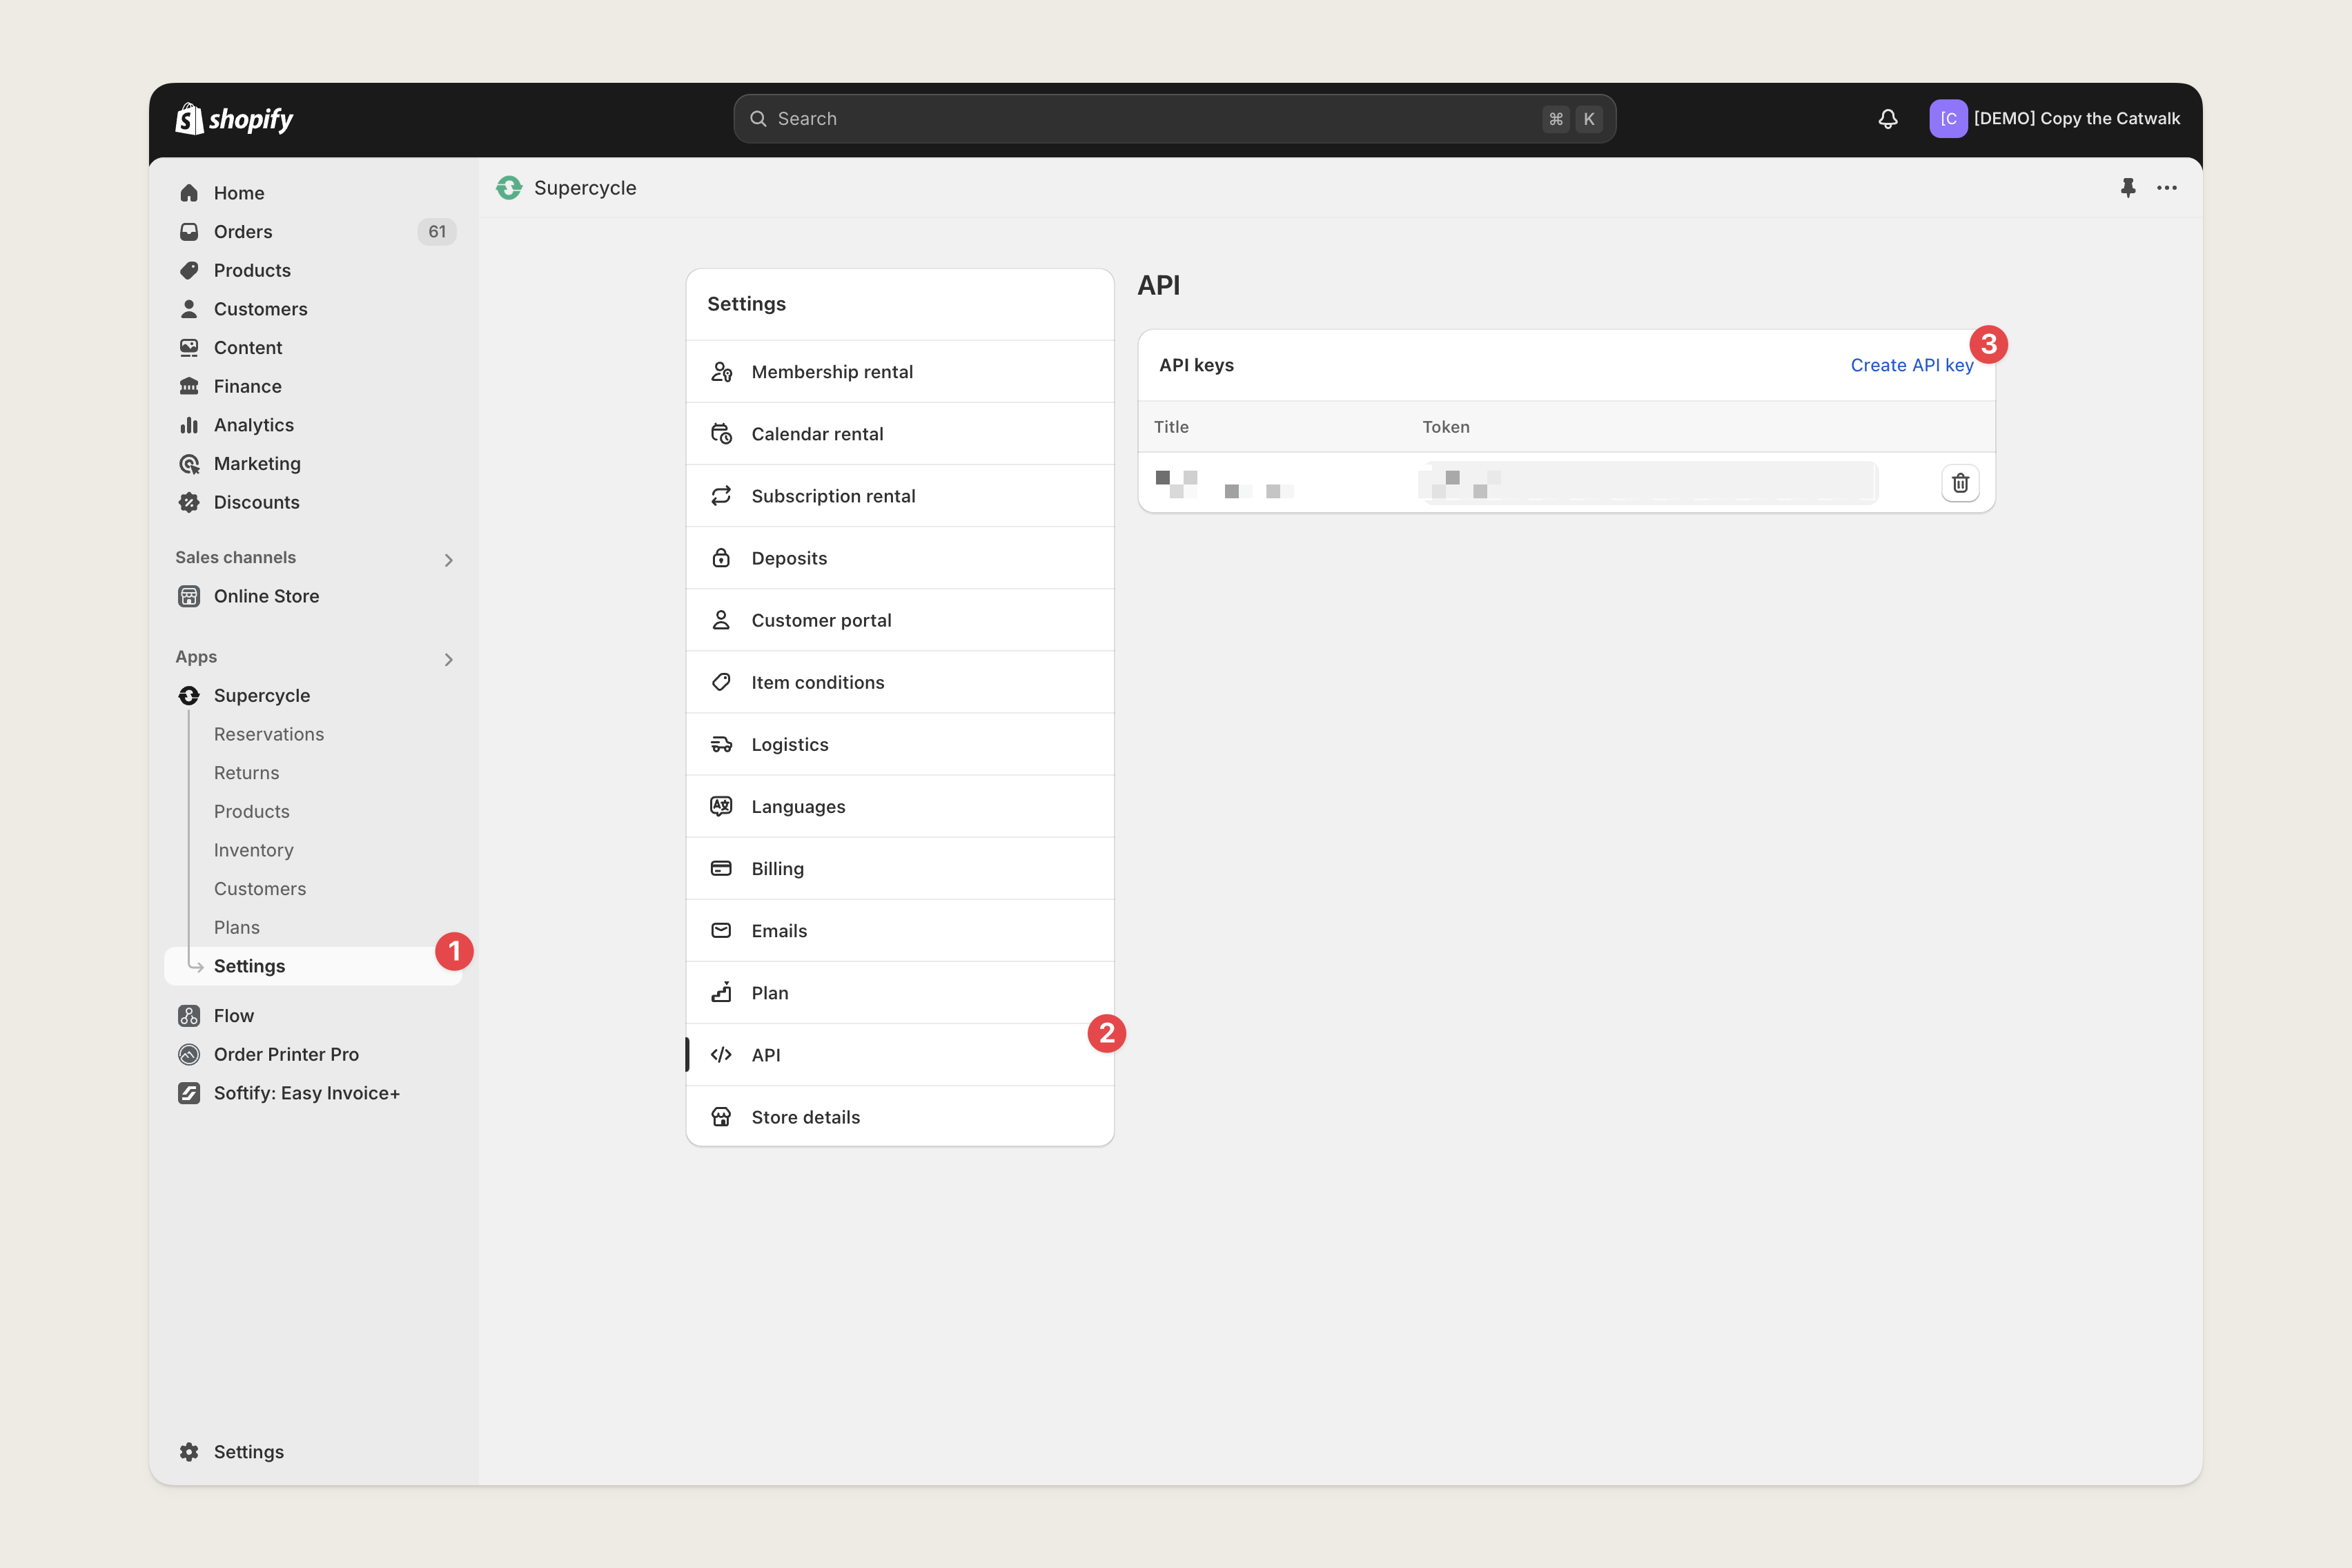
Task: Open Order Printer Pro app
Action: (286, 1054)
